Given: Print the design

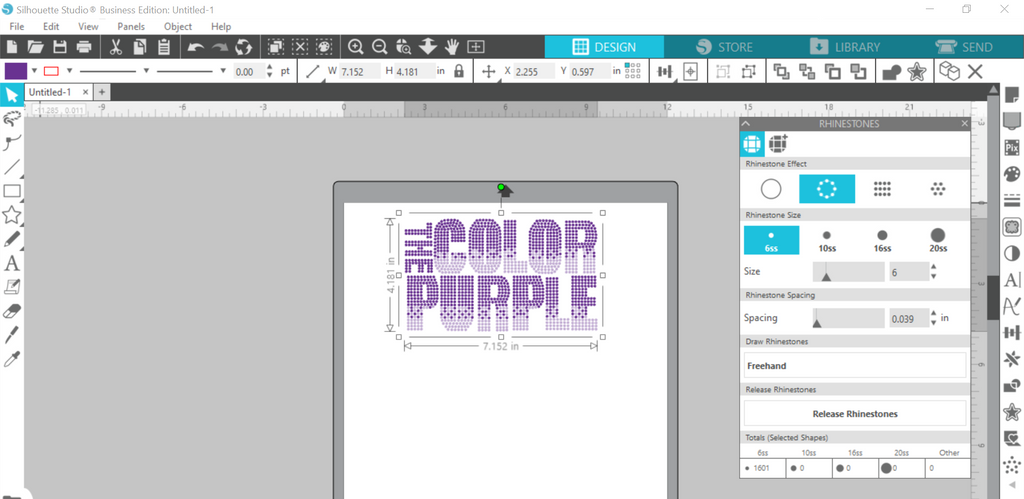Looking at the screenshot, I should (84, 47).
